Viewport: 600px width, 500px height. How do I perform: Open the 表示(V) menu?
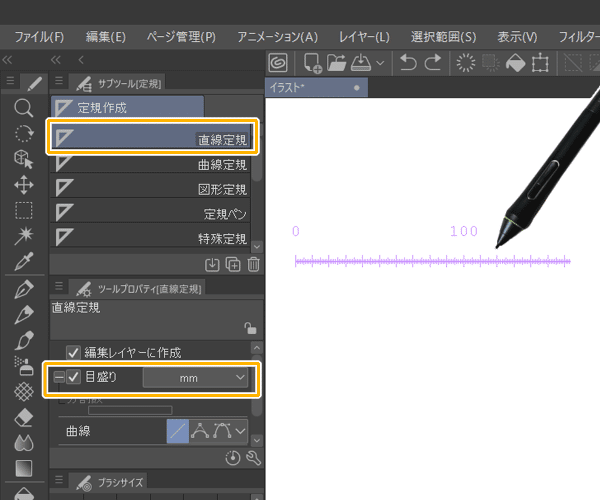[517, 37]
